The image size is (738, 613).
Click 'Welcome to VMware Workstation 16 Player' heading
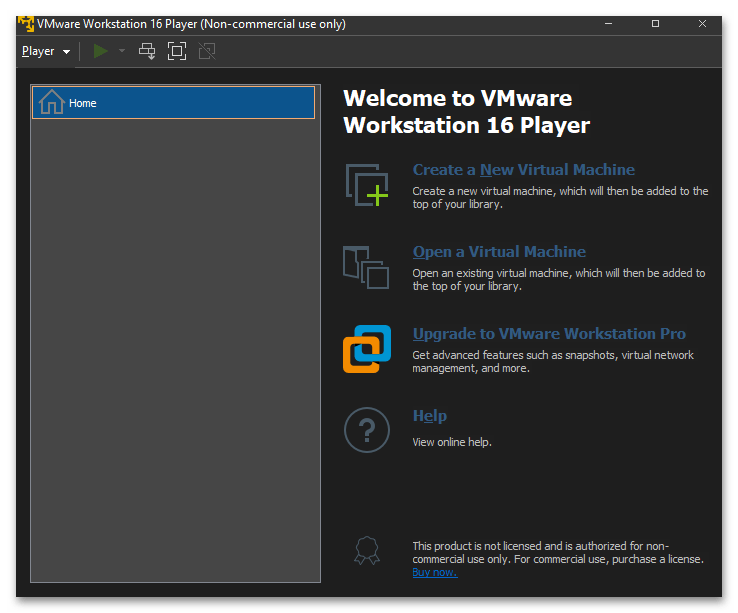[x=466, y=112]
